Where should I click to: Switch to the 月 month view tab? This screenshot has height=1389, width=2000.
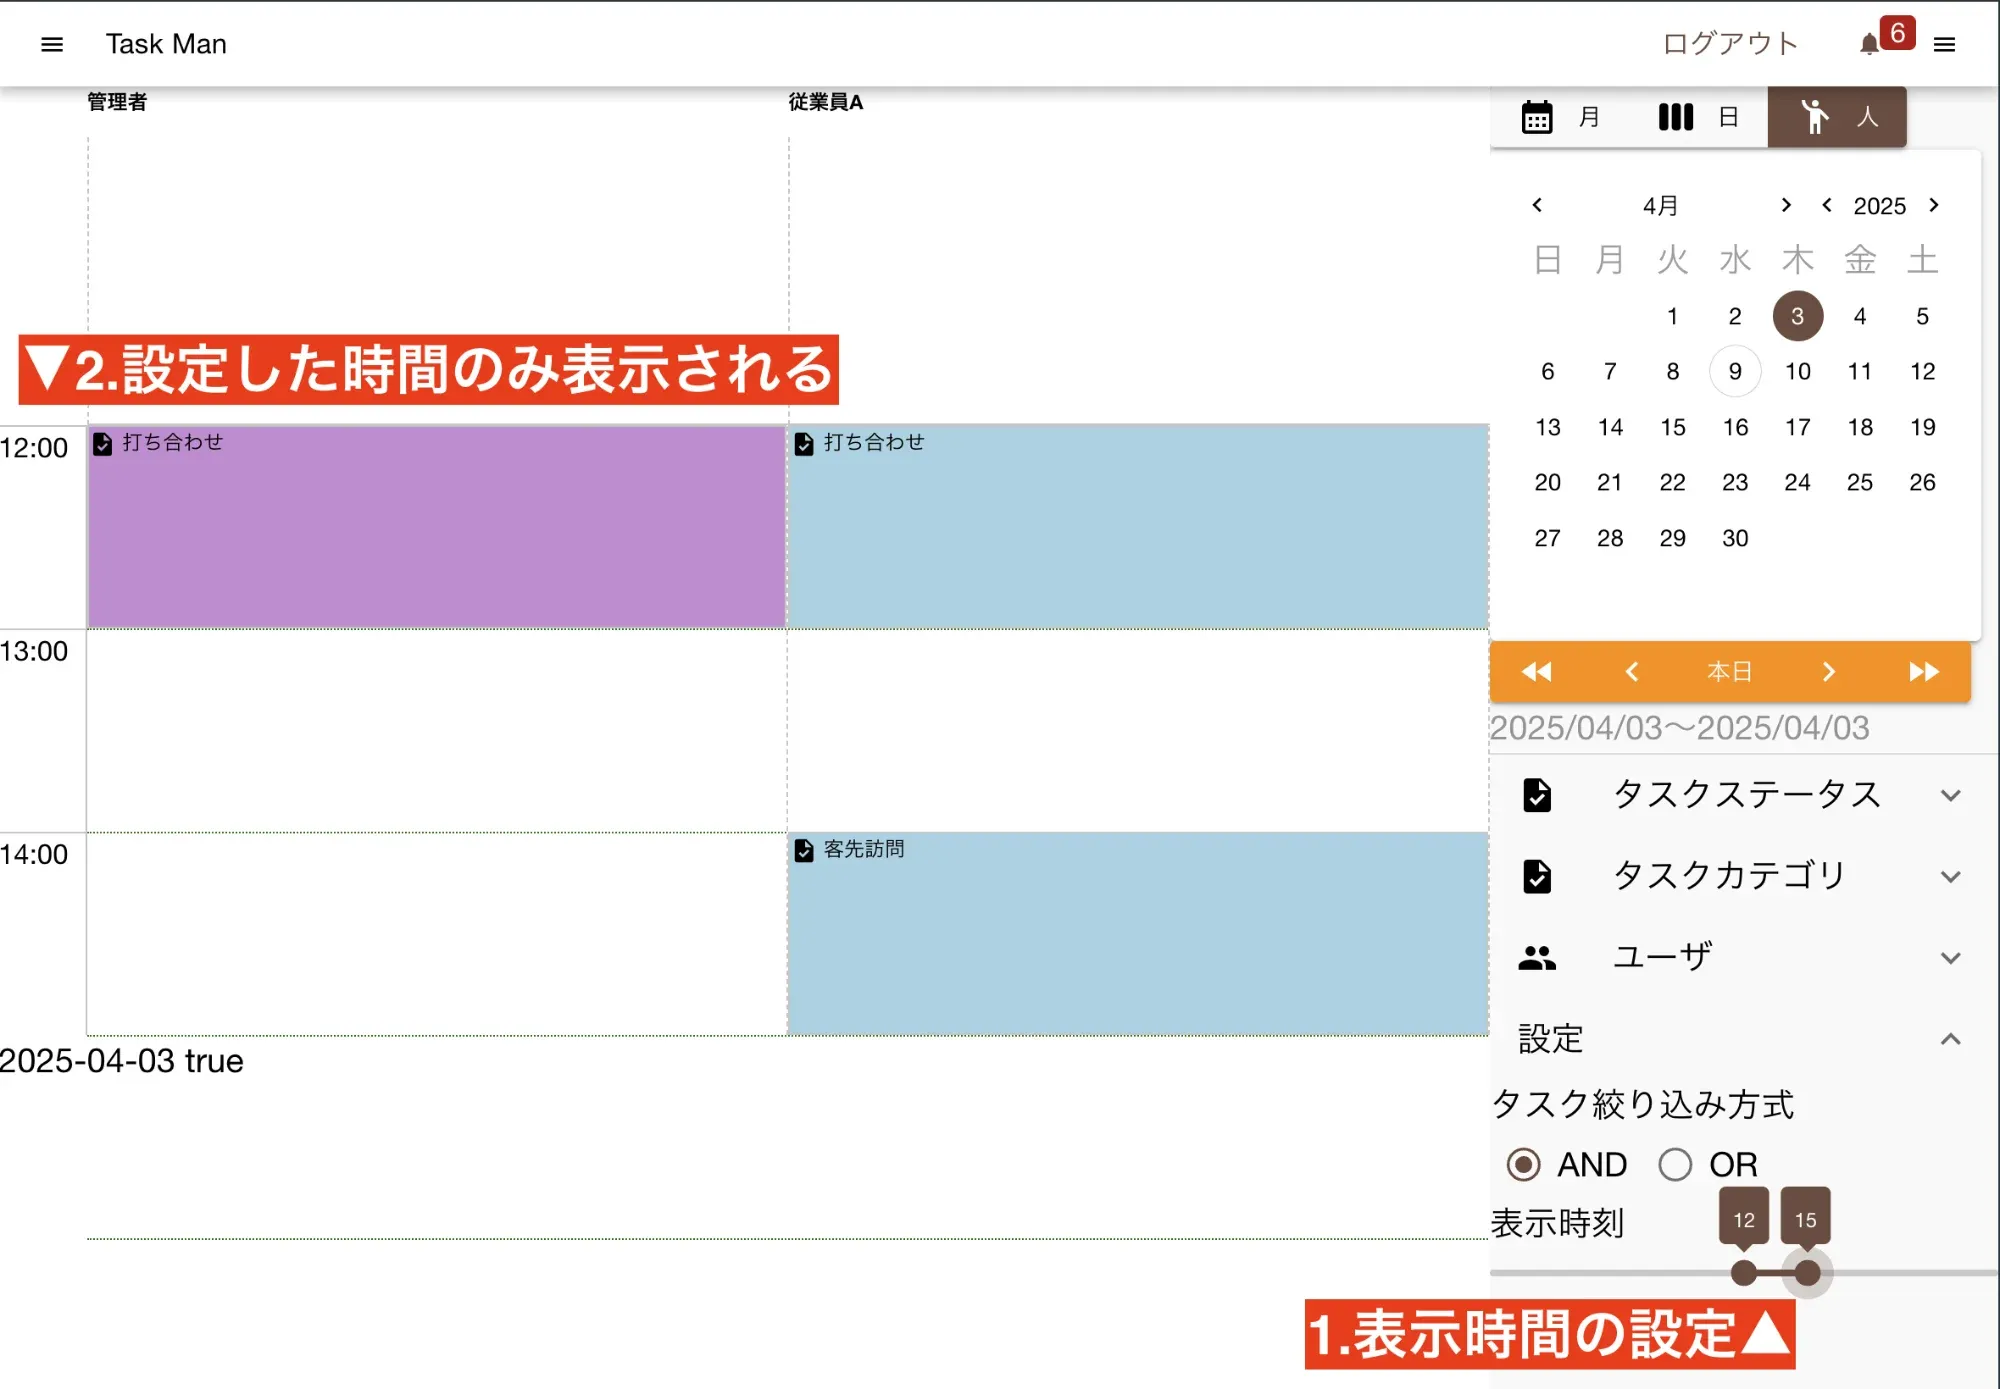[x=1561, y=117]
